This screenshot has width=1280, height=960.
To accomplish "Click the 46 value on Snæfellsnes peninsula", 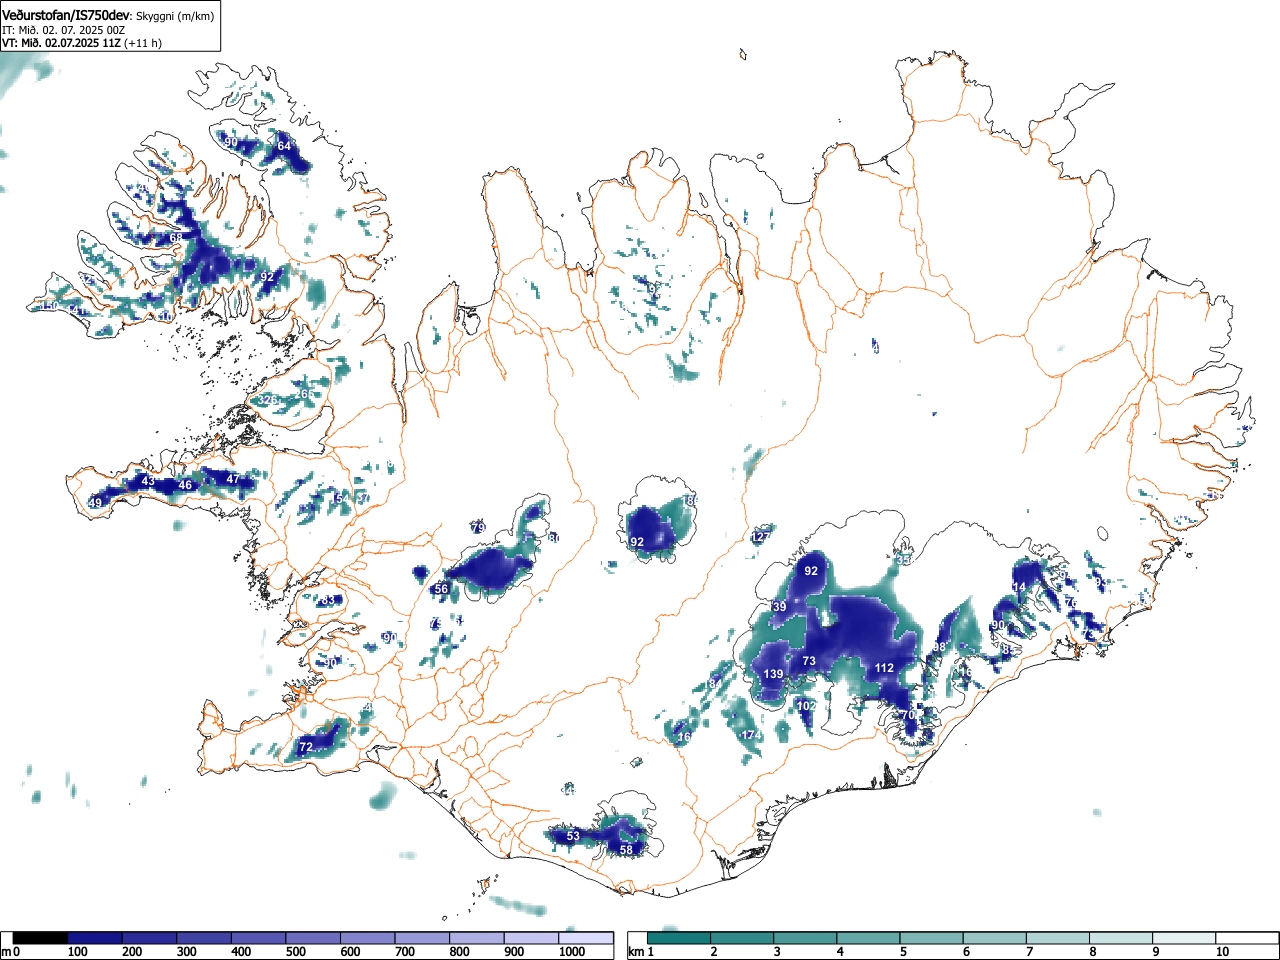I will point(185,485).
